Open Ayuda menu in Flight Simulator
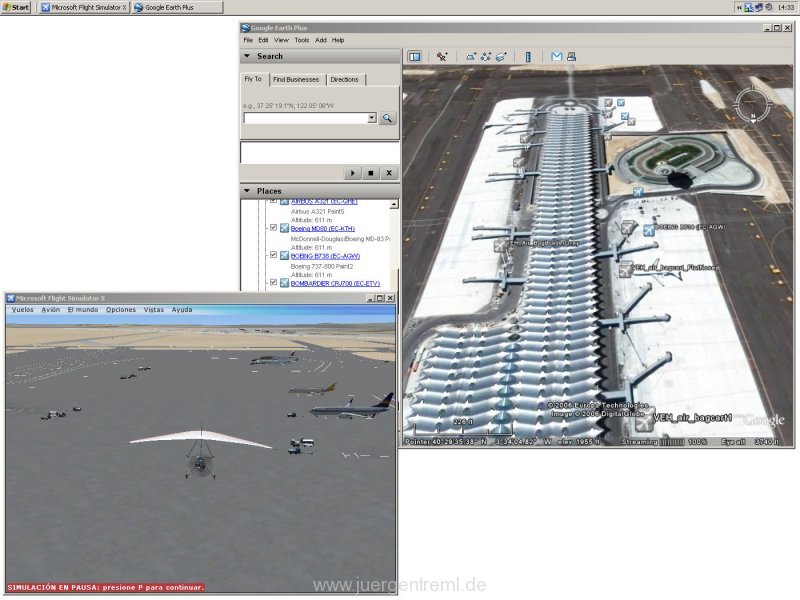 pyautogui.click(x=182, y=310)
